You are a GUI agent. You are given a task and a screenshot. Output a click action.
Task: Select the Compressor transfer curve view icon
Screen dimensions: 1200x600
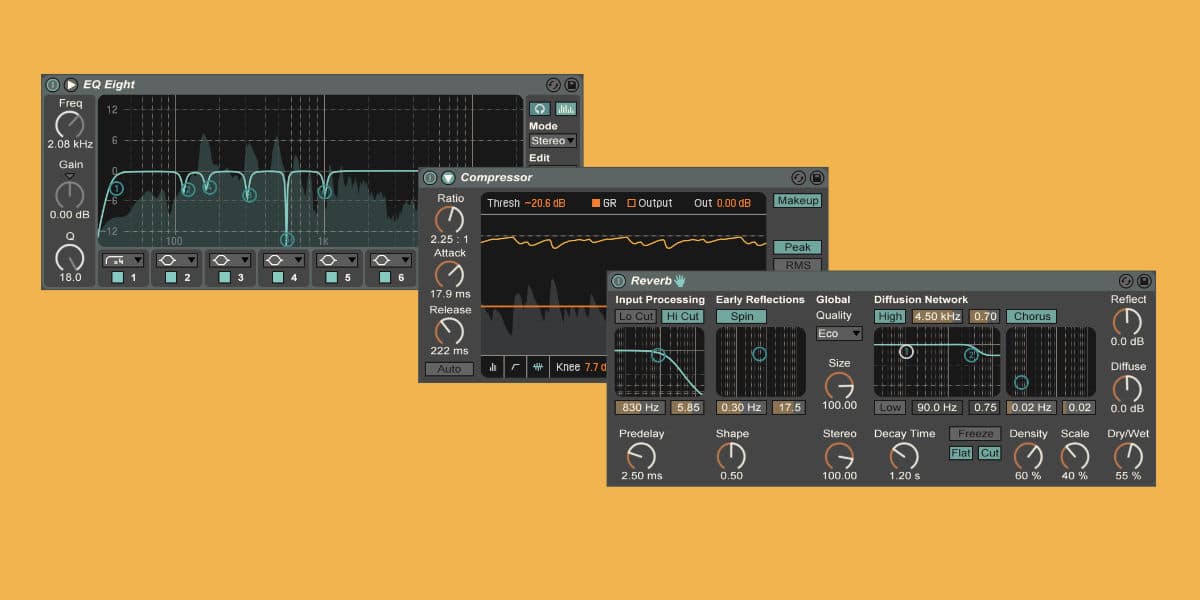point(516,368)
